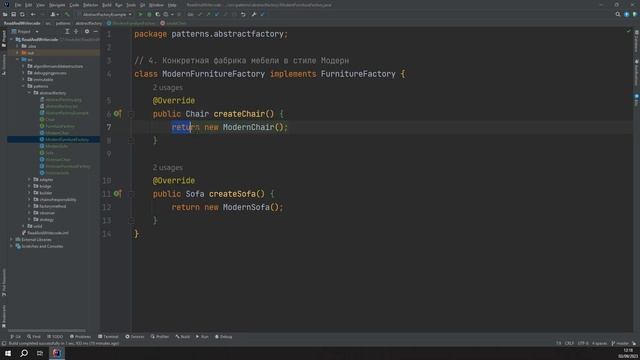
Task: Open the TODO tool window
Action: click(55, 337)
